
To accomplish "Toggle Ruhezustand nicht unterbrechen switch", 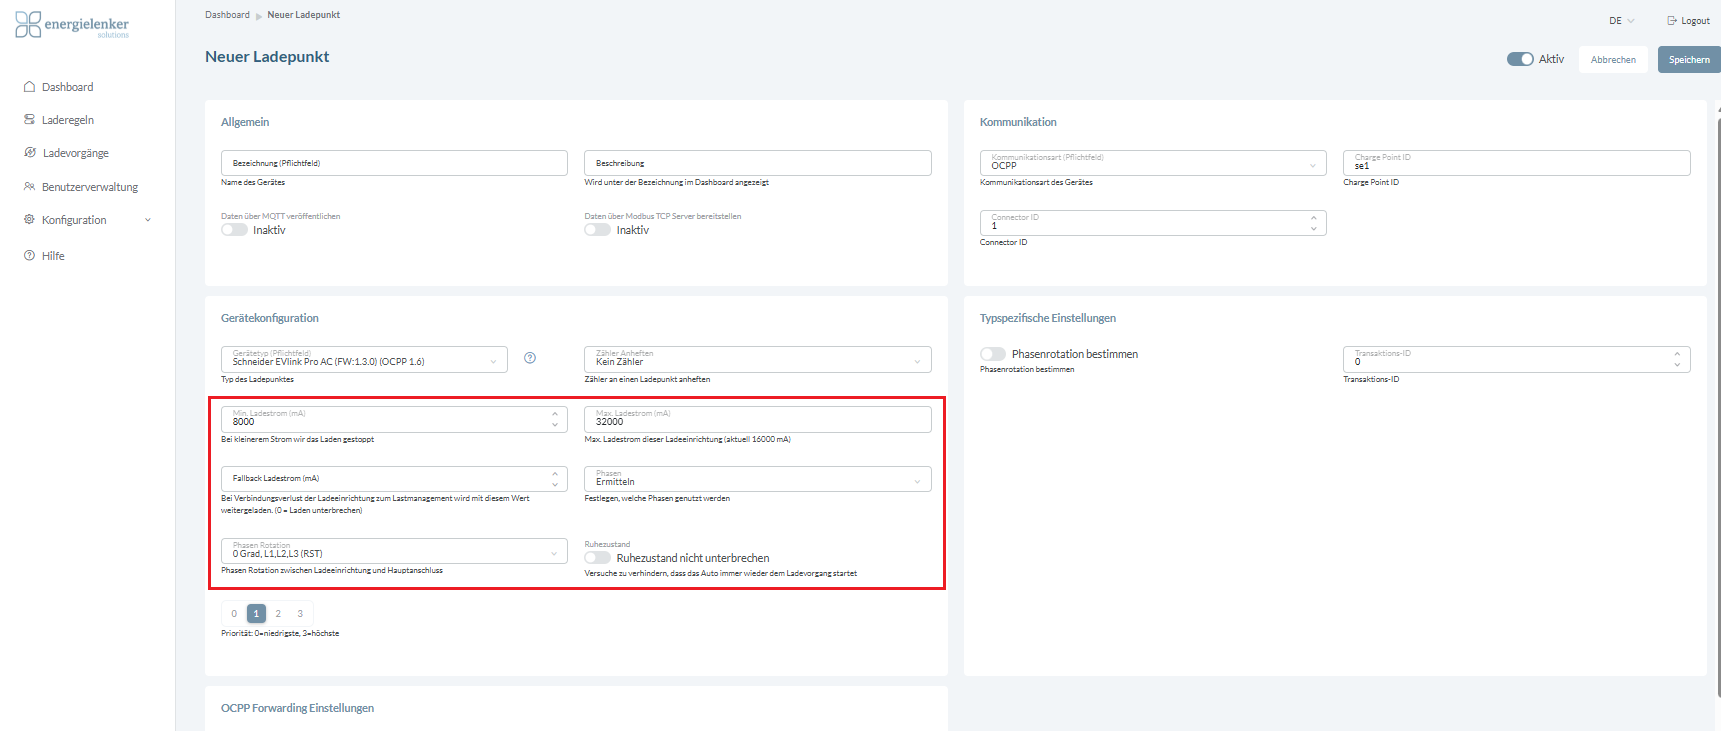I will 598,558.
